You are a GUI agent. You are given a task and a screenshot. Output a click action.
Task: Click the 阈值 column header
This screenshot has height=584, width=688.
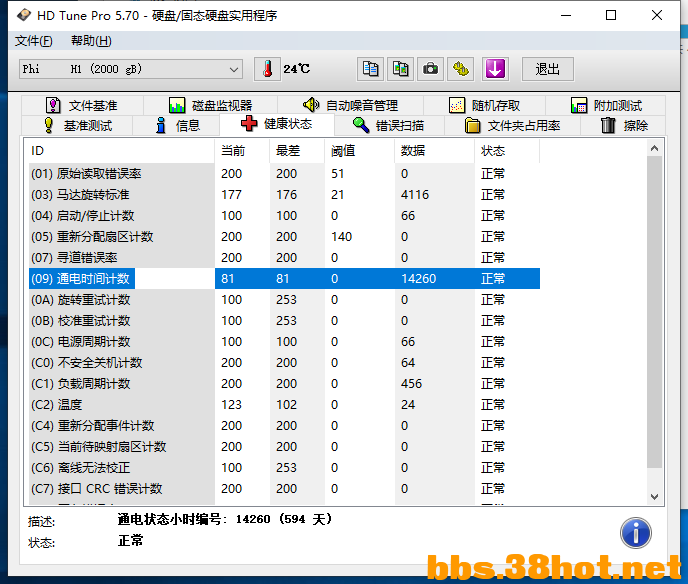pyautogui.click(x=359, y=151)
